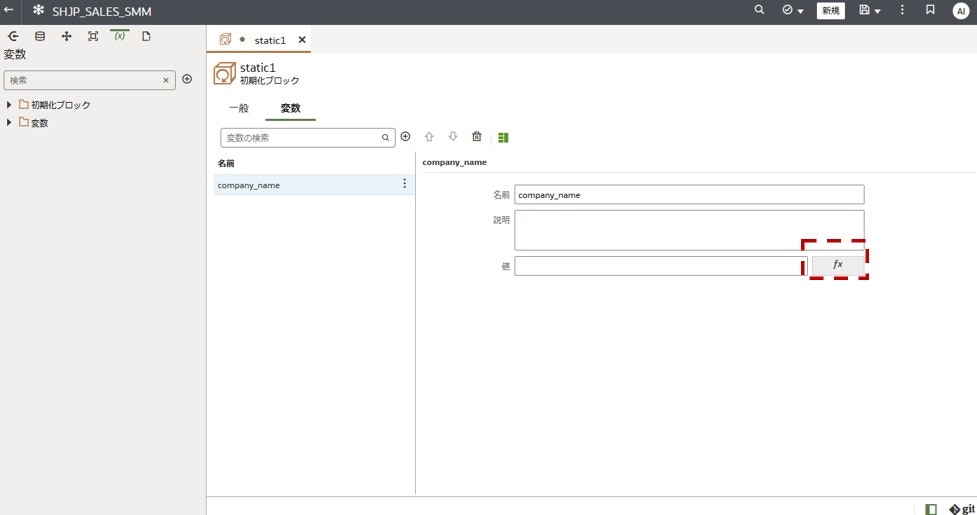Open the physical layer database icon
The width and height of the screenshot is (977, 515).
40,36
